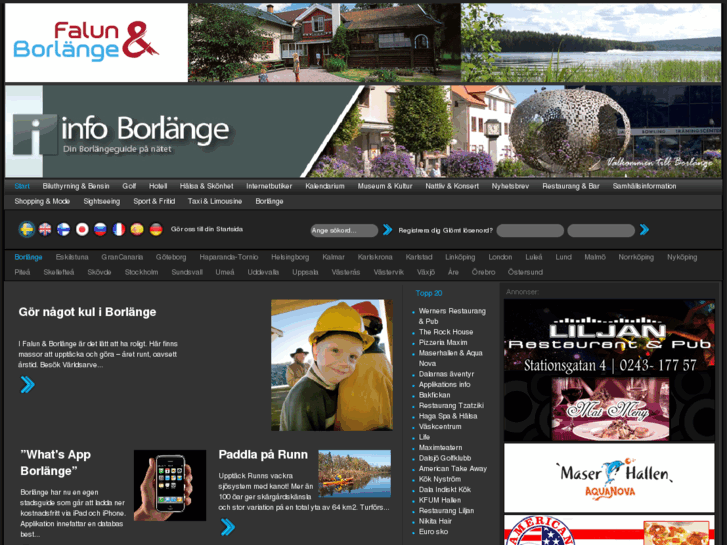Viewport: 727px width, 545px height.
Task: Open the Maser Hallen AquaNova ad
Action: (x=609, y=478)
